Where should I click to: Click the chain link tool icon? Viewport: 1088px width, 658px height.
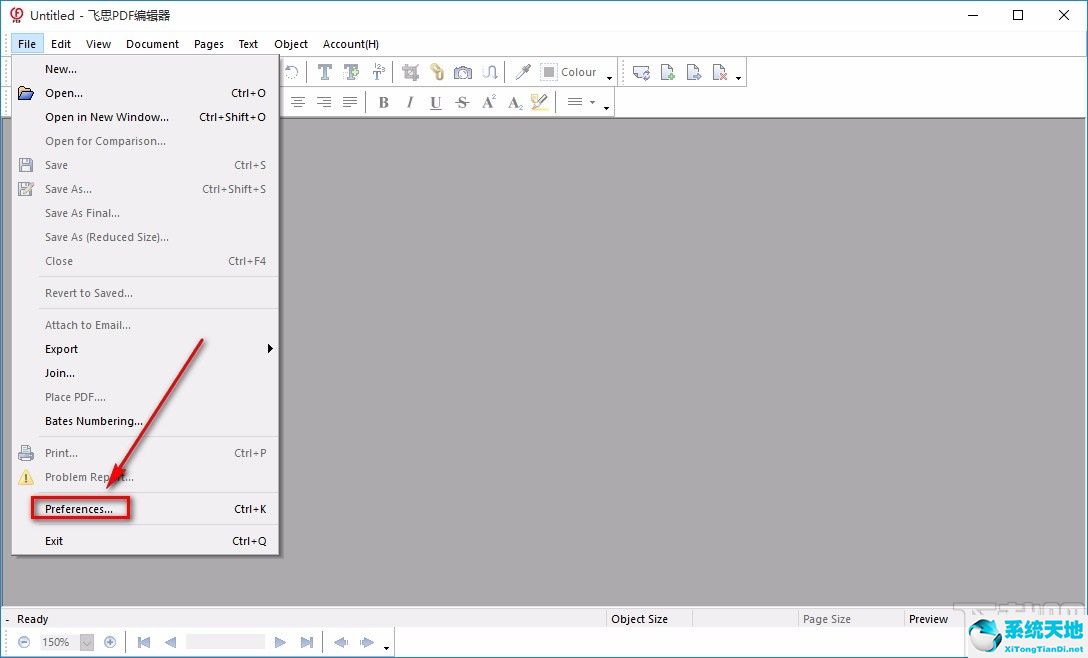point(436,72)
